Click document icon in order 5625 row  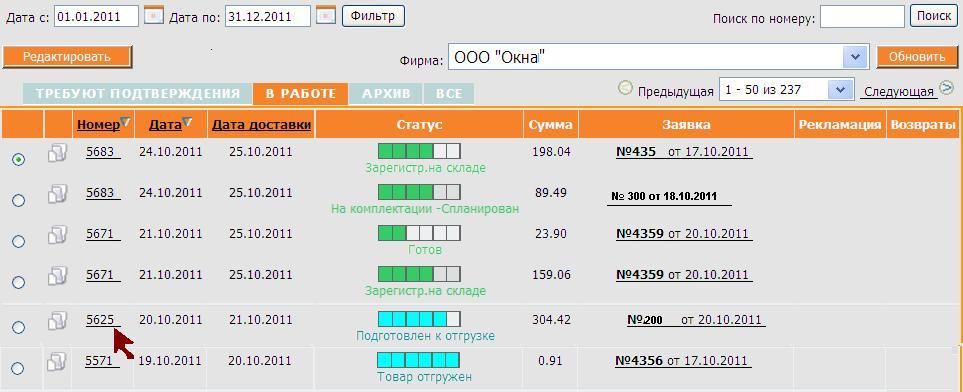pyautogui.click(x=57, y=321)
